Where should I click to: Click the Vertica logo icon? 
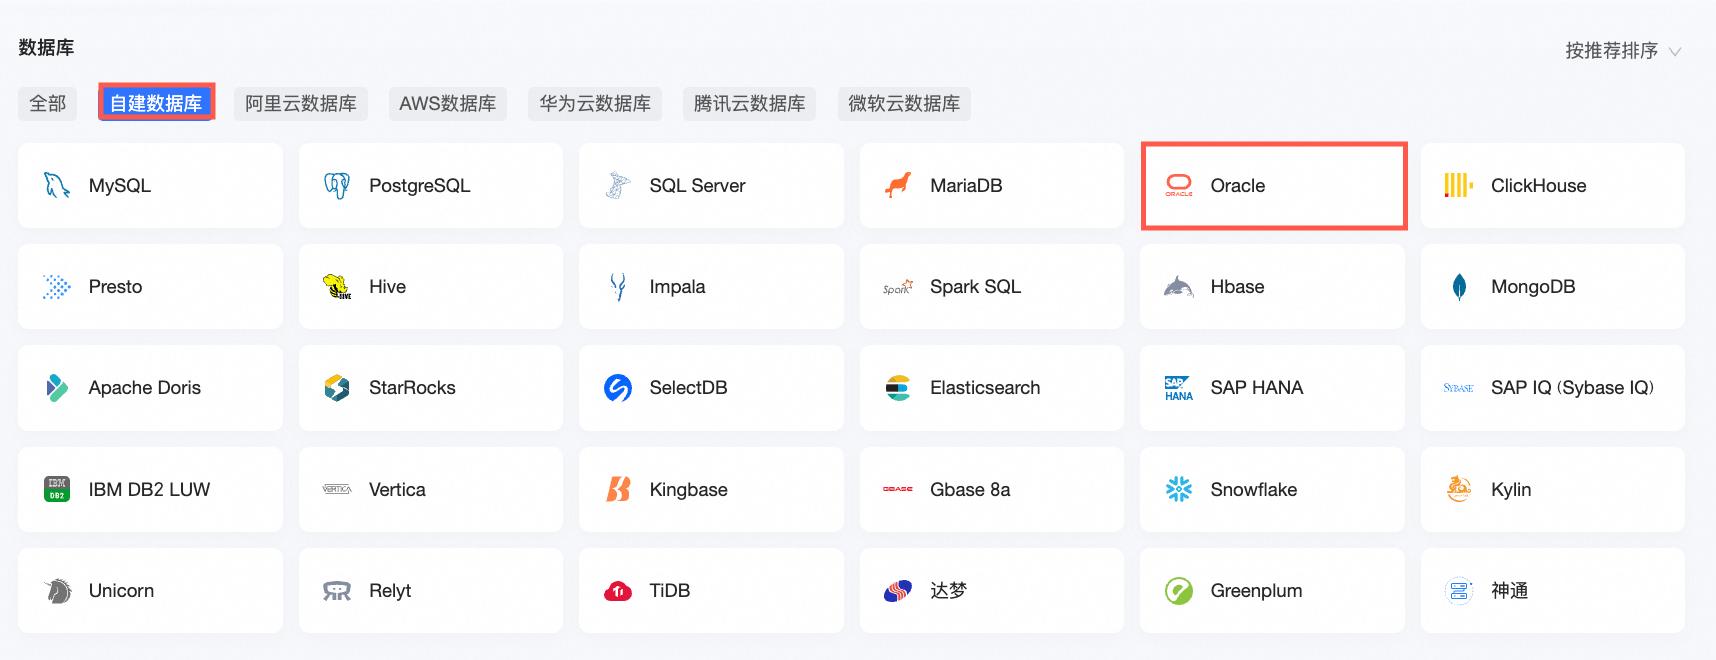click(337, 489)
